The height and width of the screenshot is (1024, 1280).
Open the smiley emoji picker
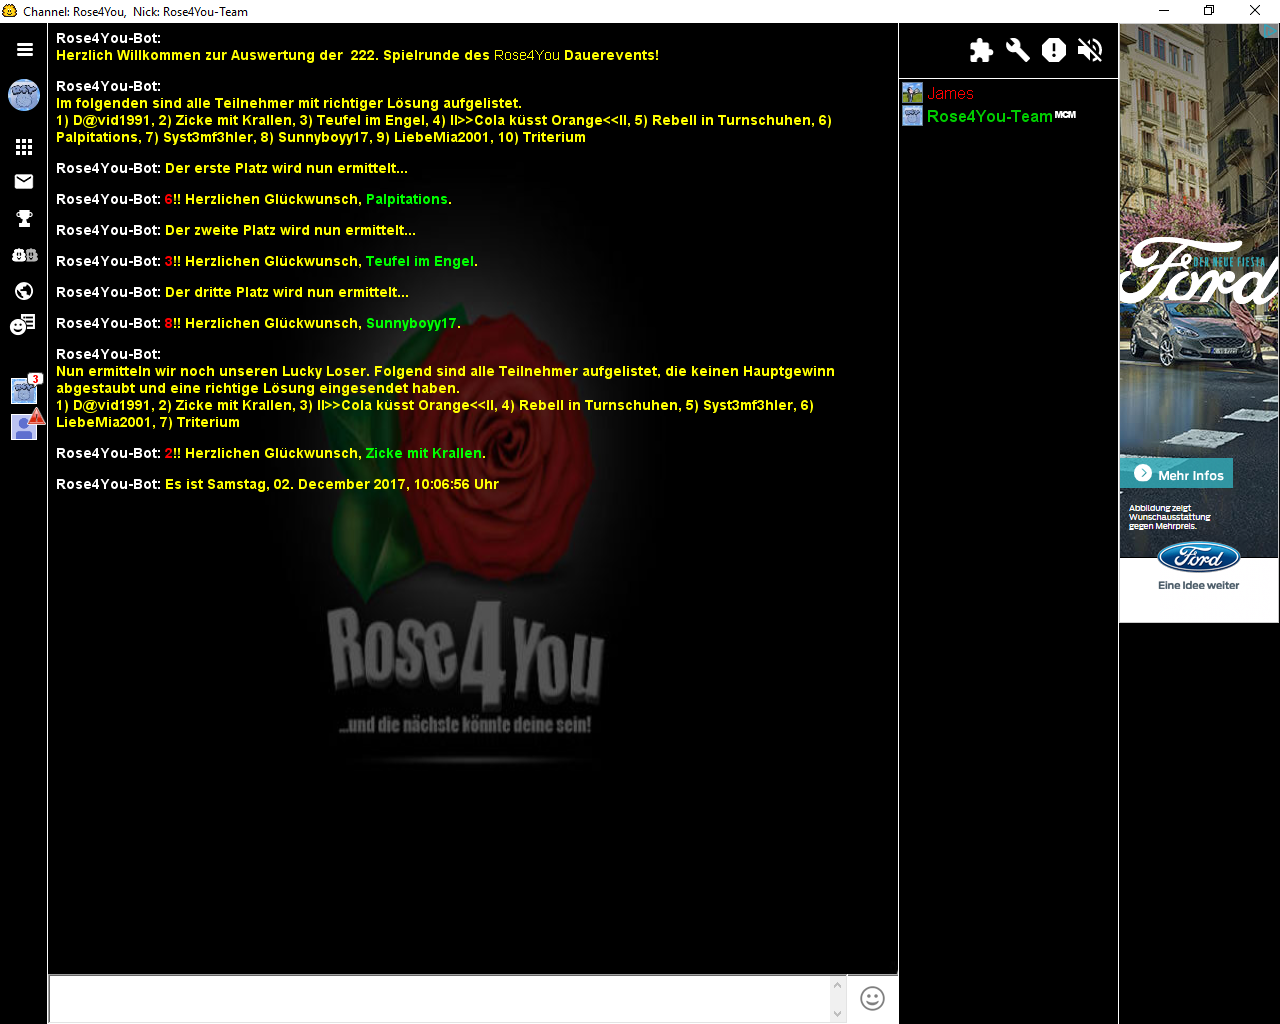pyautogui.click(x=872, y=999)
